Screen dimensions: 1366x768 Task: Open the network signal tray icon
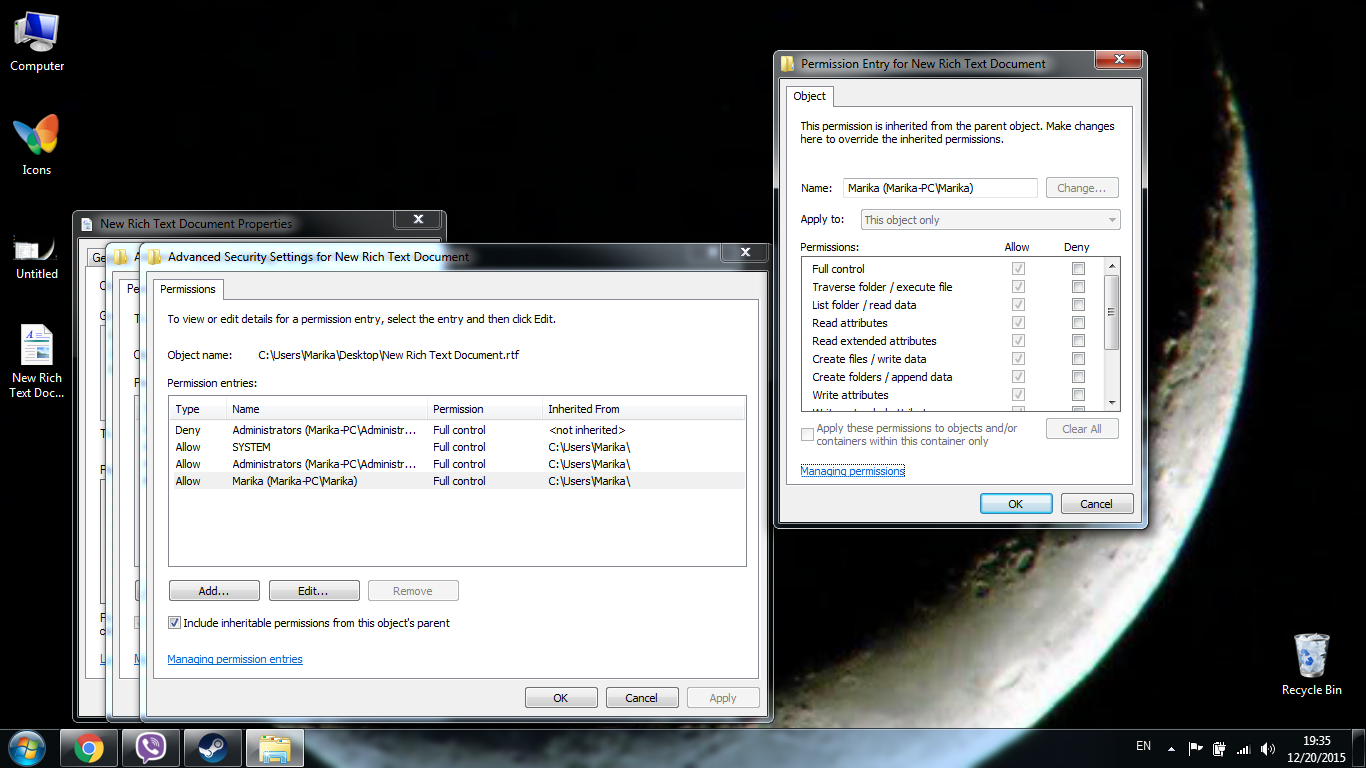pyautogui.click(x=1243, y=748)
